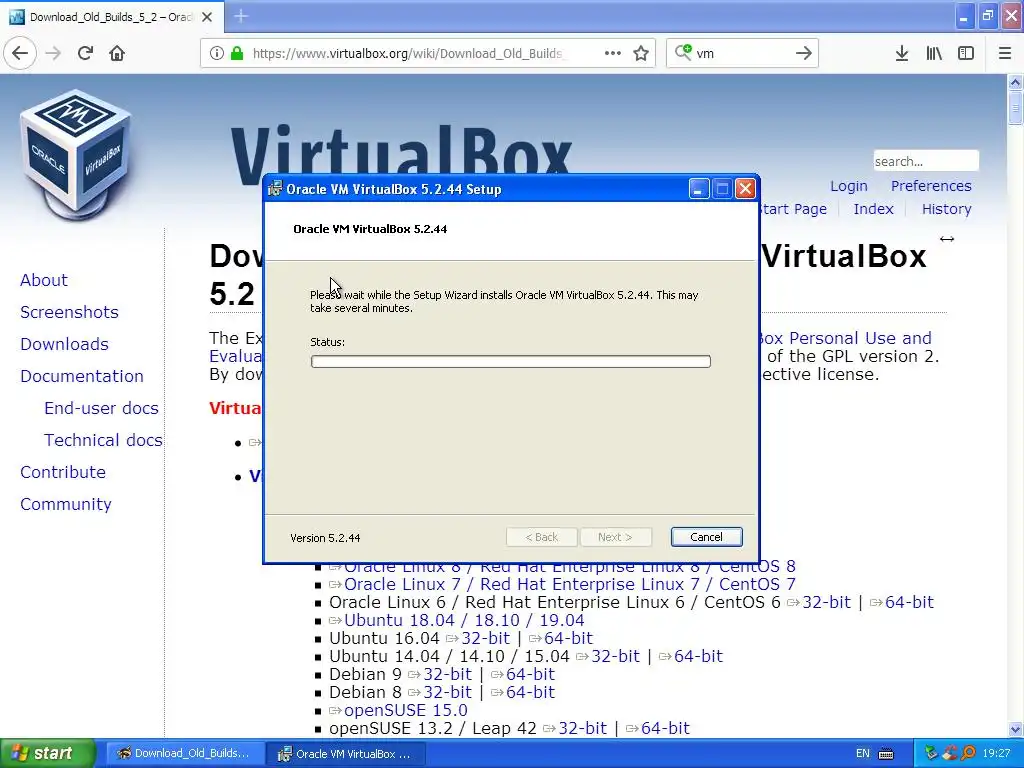
Task: Open the Contribute sidebar link
Action: click(63, 472)
